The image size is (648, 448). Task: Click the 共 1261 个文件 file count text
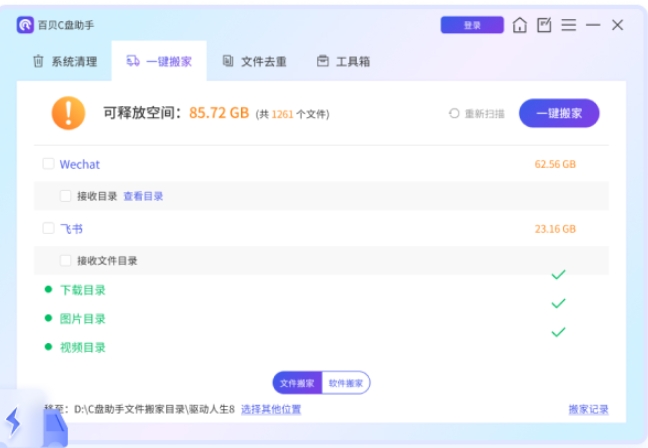point(293,114)
